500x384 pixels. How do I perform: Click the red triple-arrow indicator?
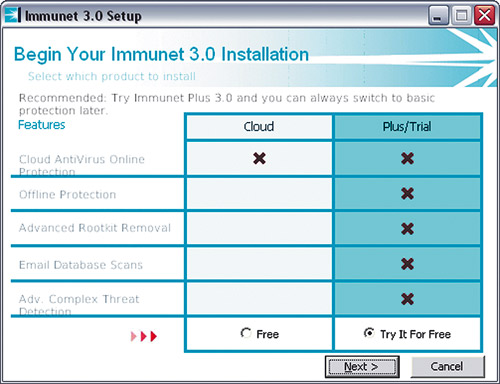(144, 336)
